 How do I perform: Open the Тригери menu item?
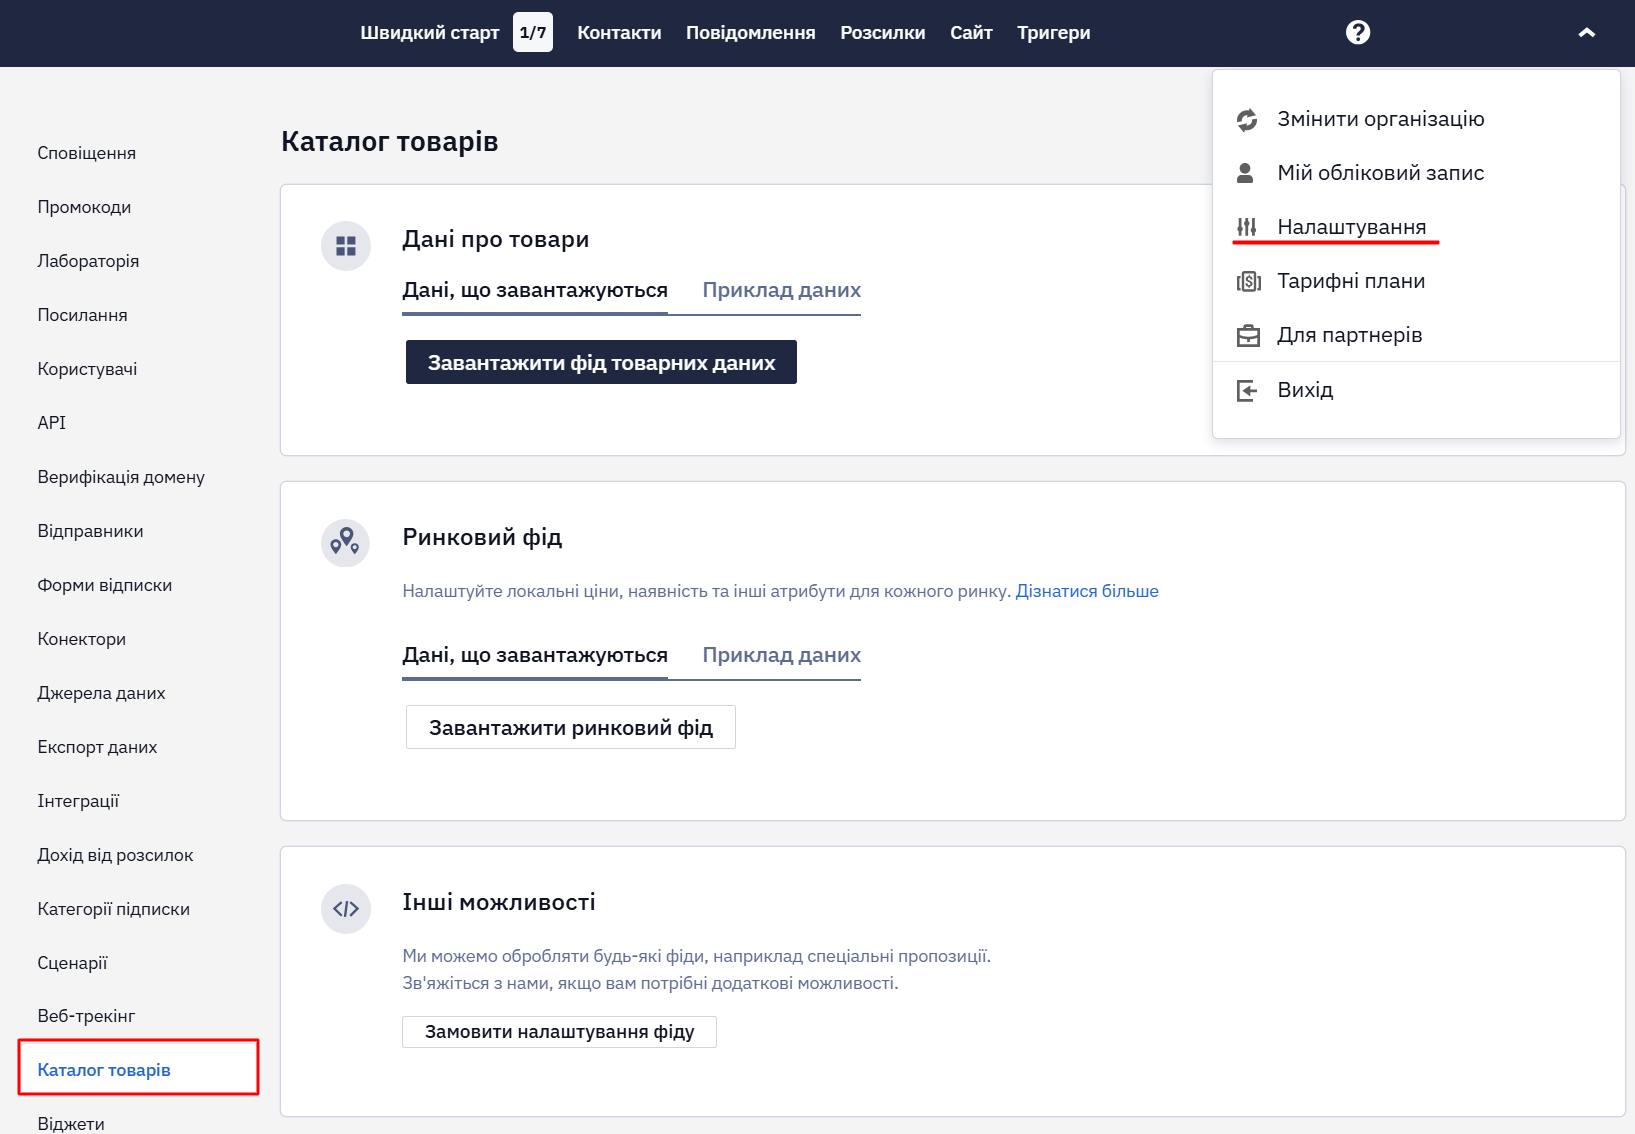coord(1054,33)
